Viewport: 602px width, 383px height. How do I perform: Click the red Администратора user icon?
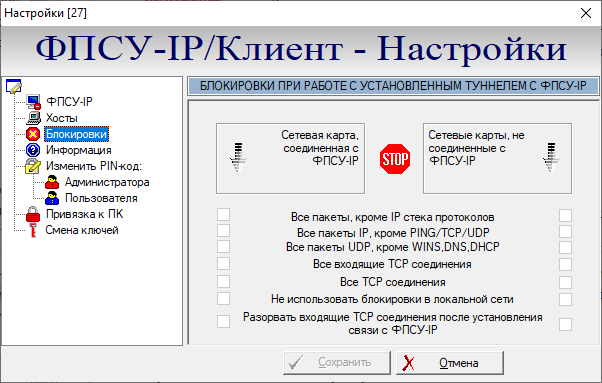tap(52, 182)
